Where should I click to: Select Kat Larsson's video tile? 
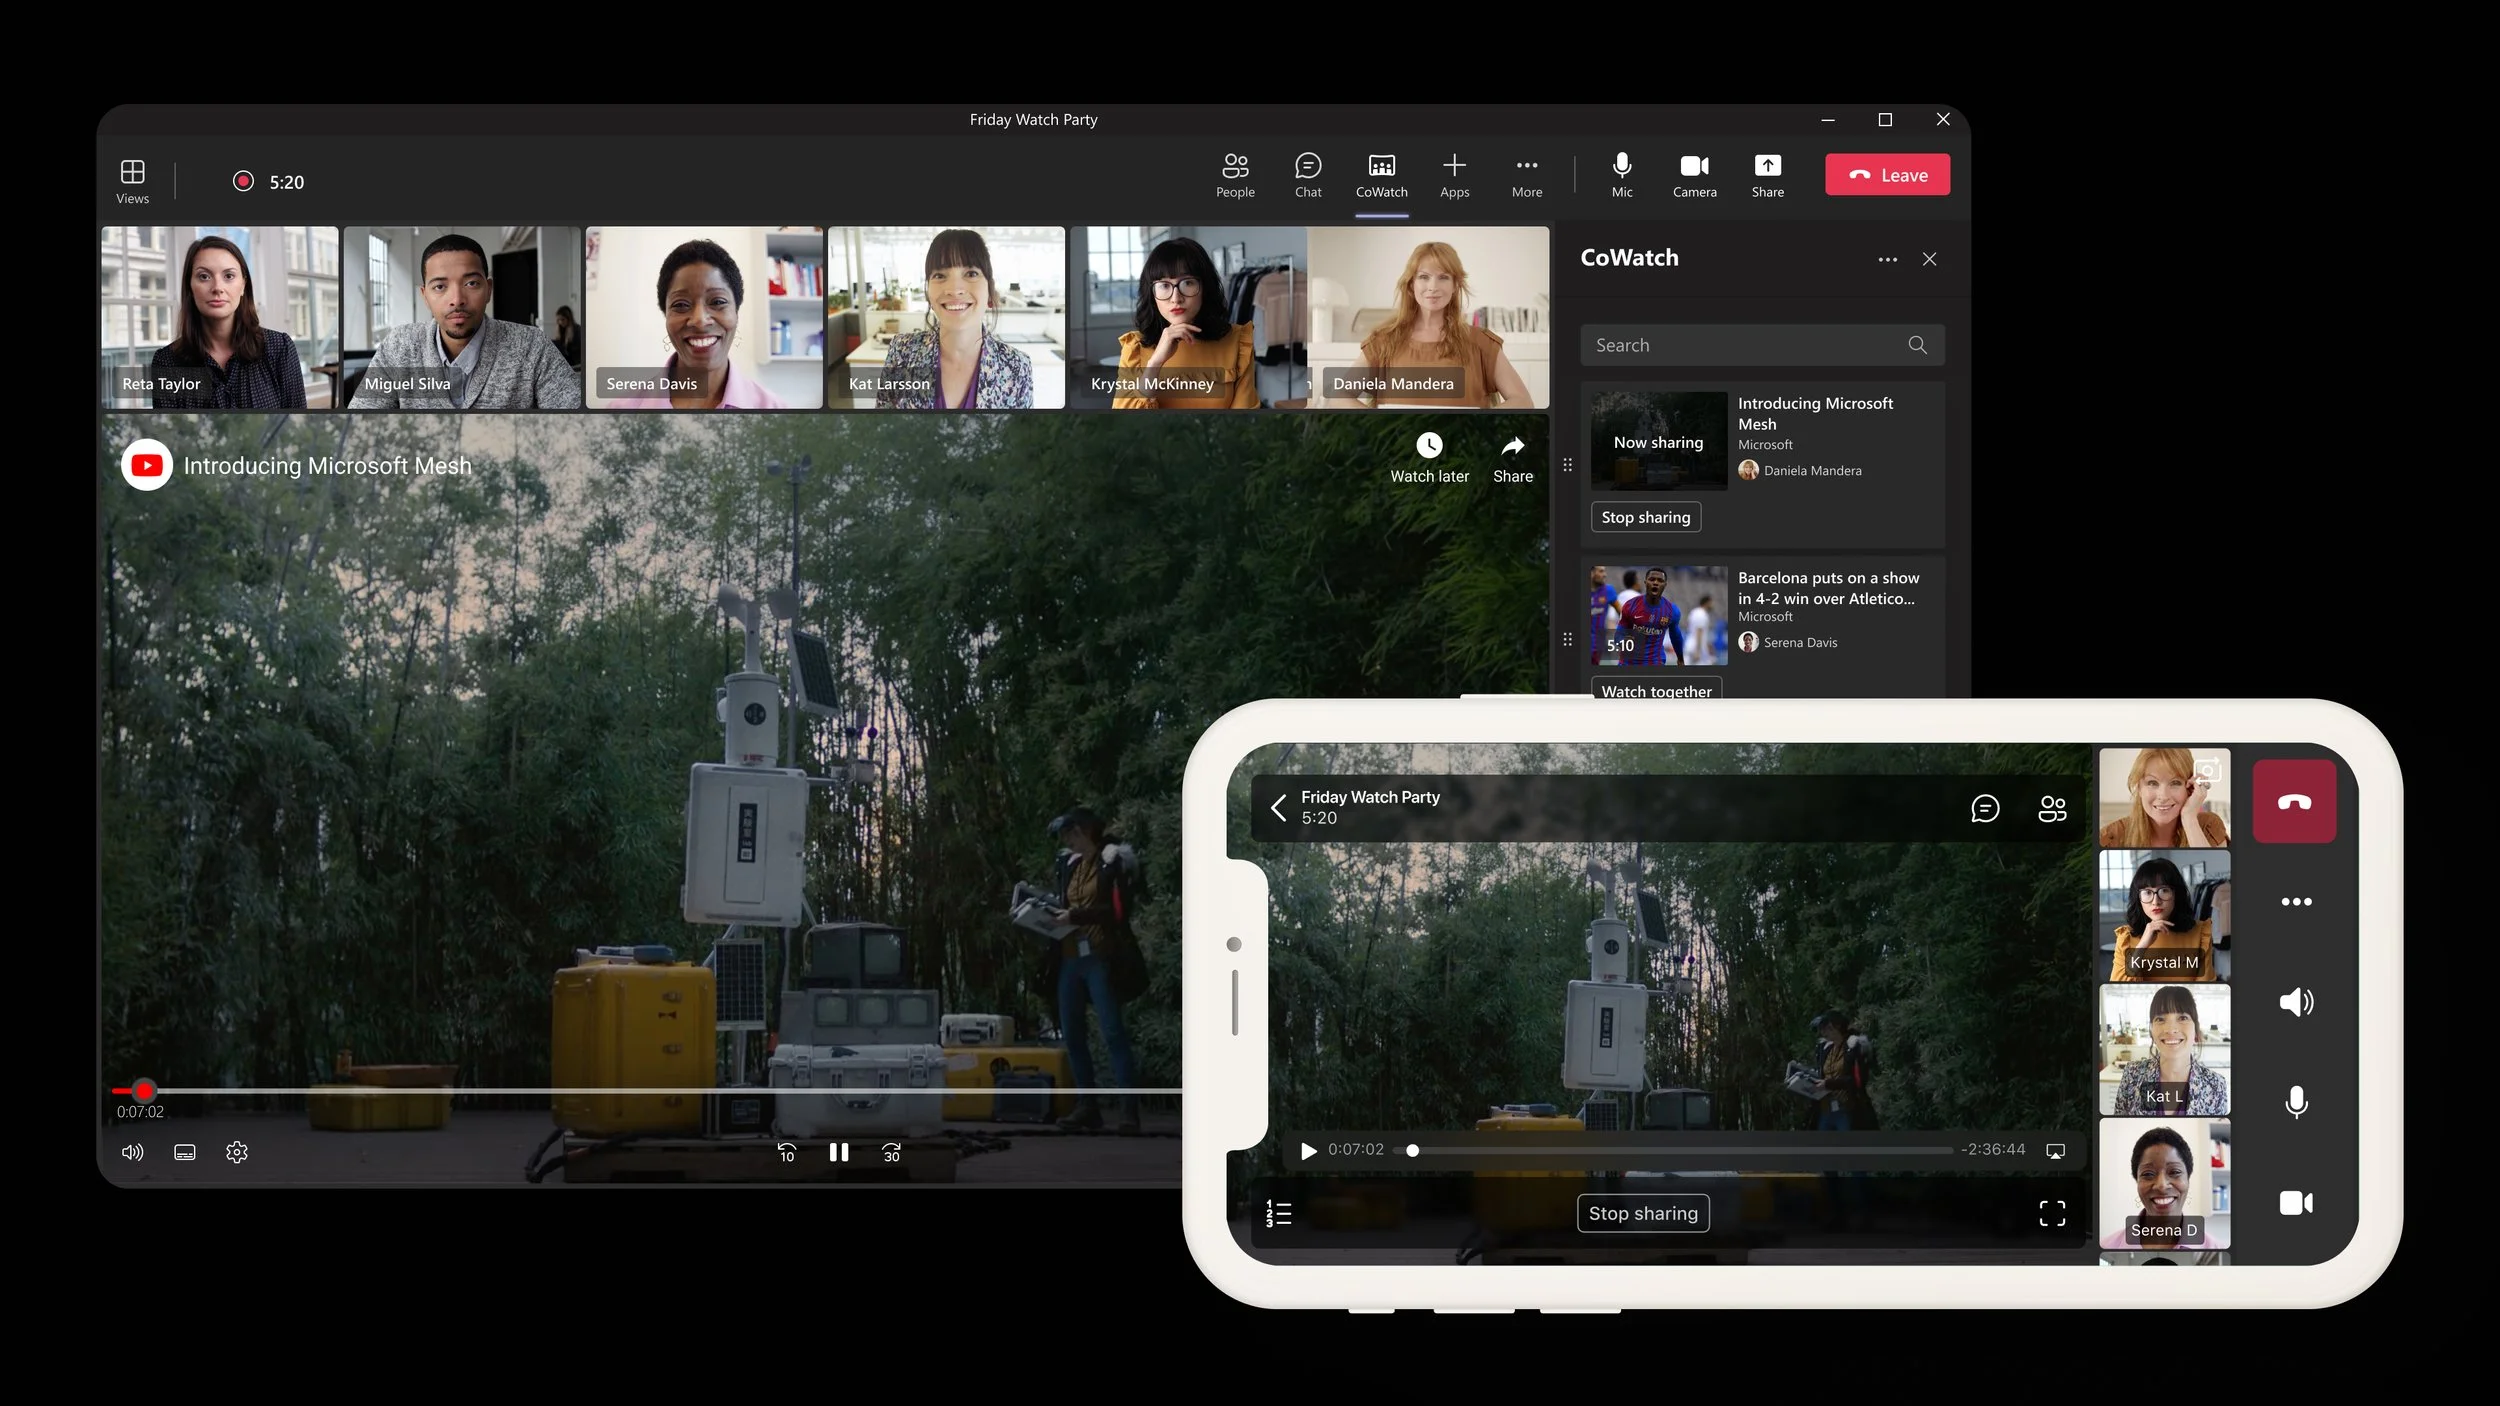click(946, 317)
